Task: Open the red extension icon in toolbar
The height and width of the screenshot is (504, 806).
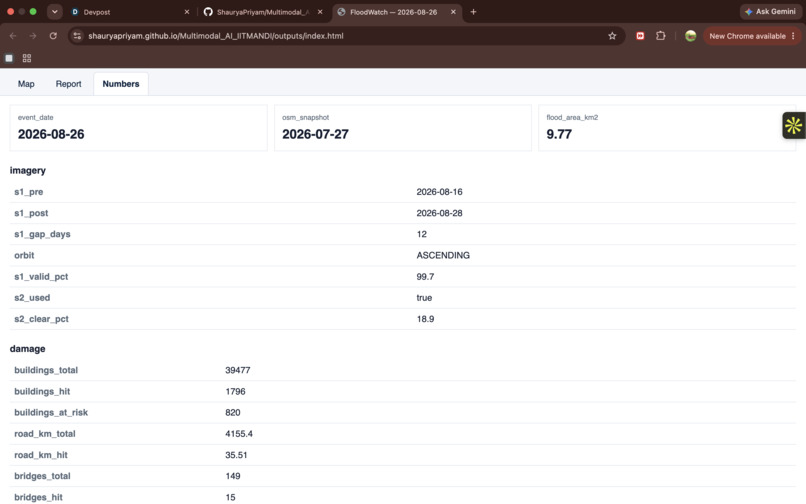Action: [x=640, y=36]
